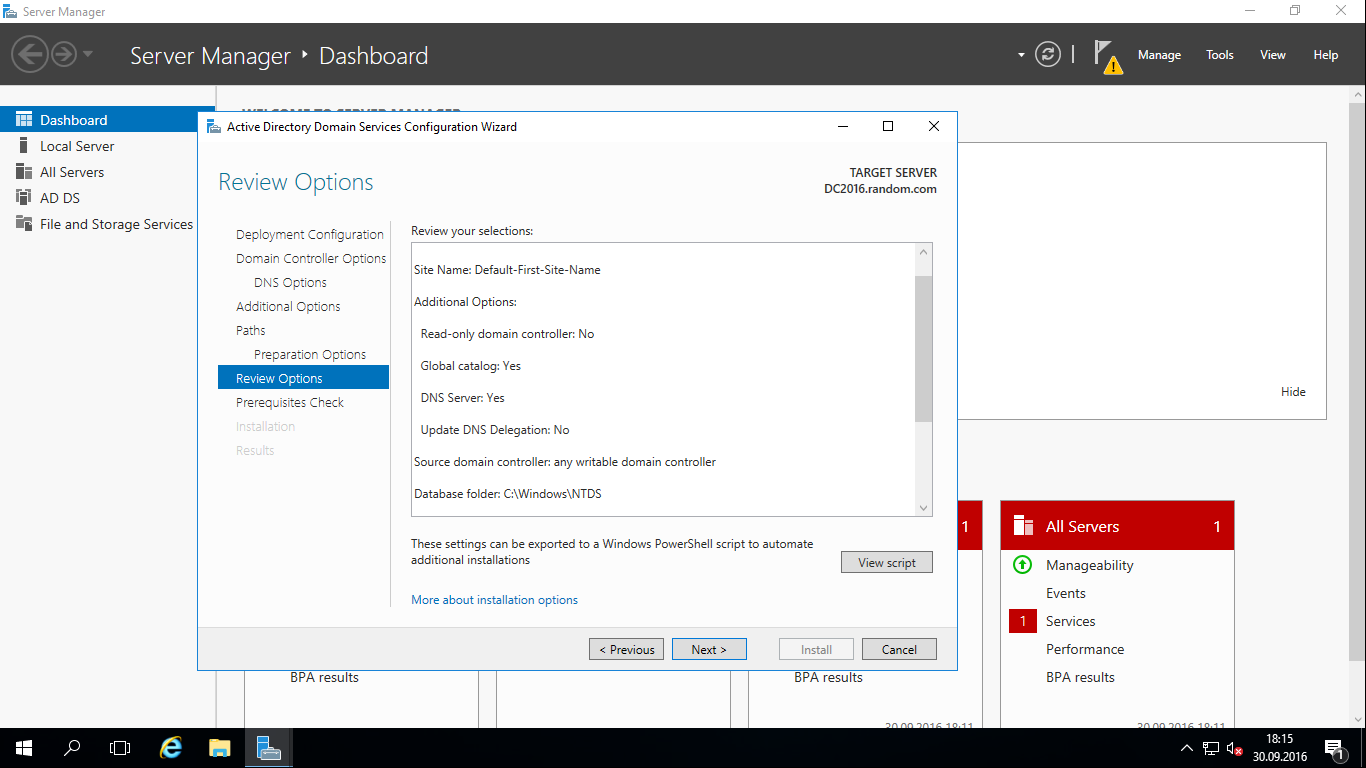
Task: Click the 'Source domain controller' line
Action: [565, 462]
